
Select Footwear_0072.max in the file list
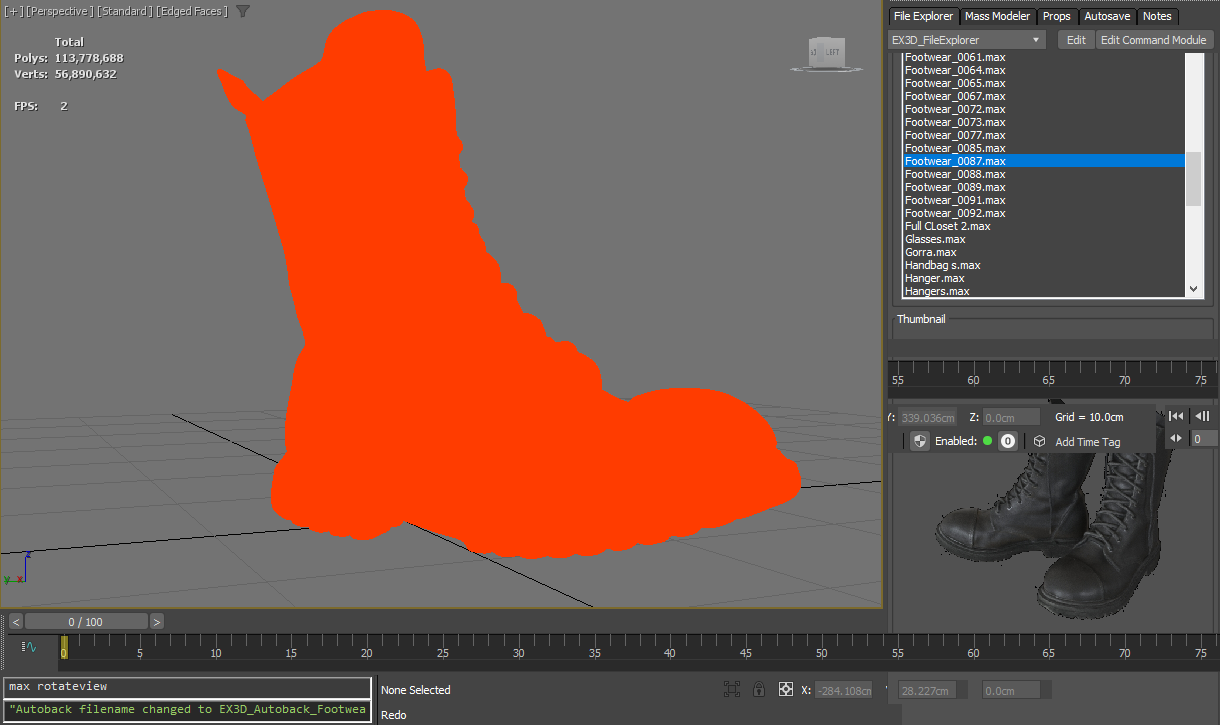[x=1043, y=109]
